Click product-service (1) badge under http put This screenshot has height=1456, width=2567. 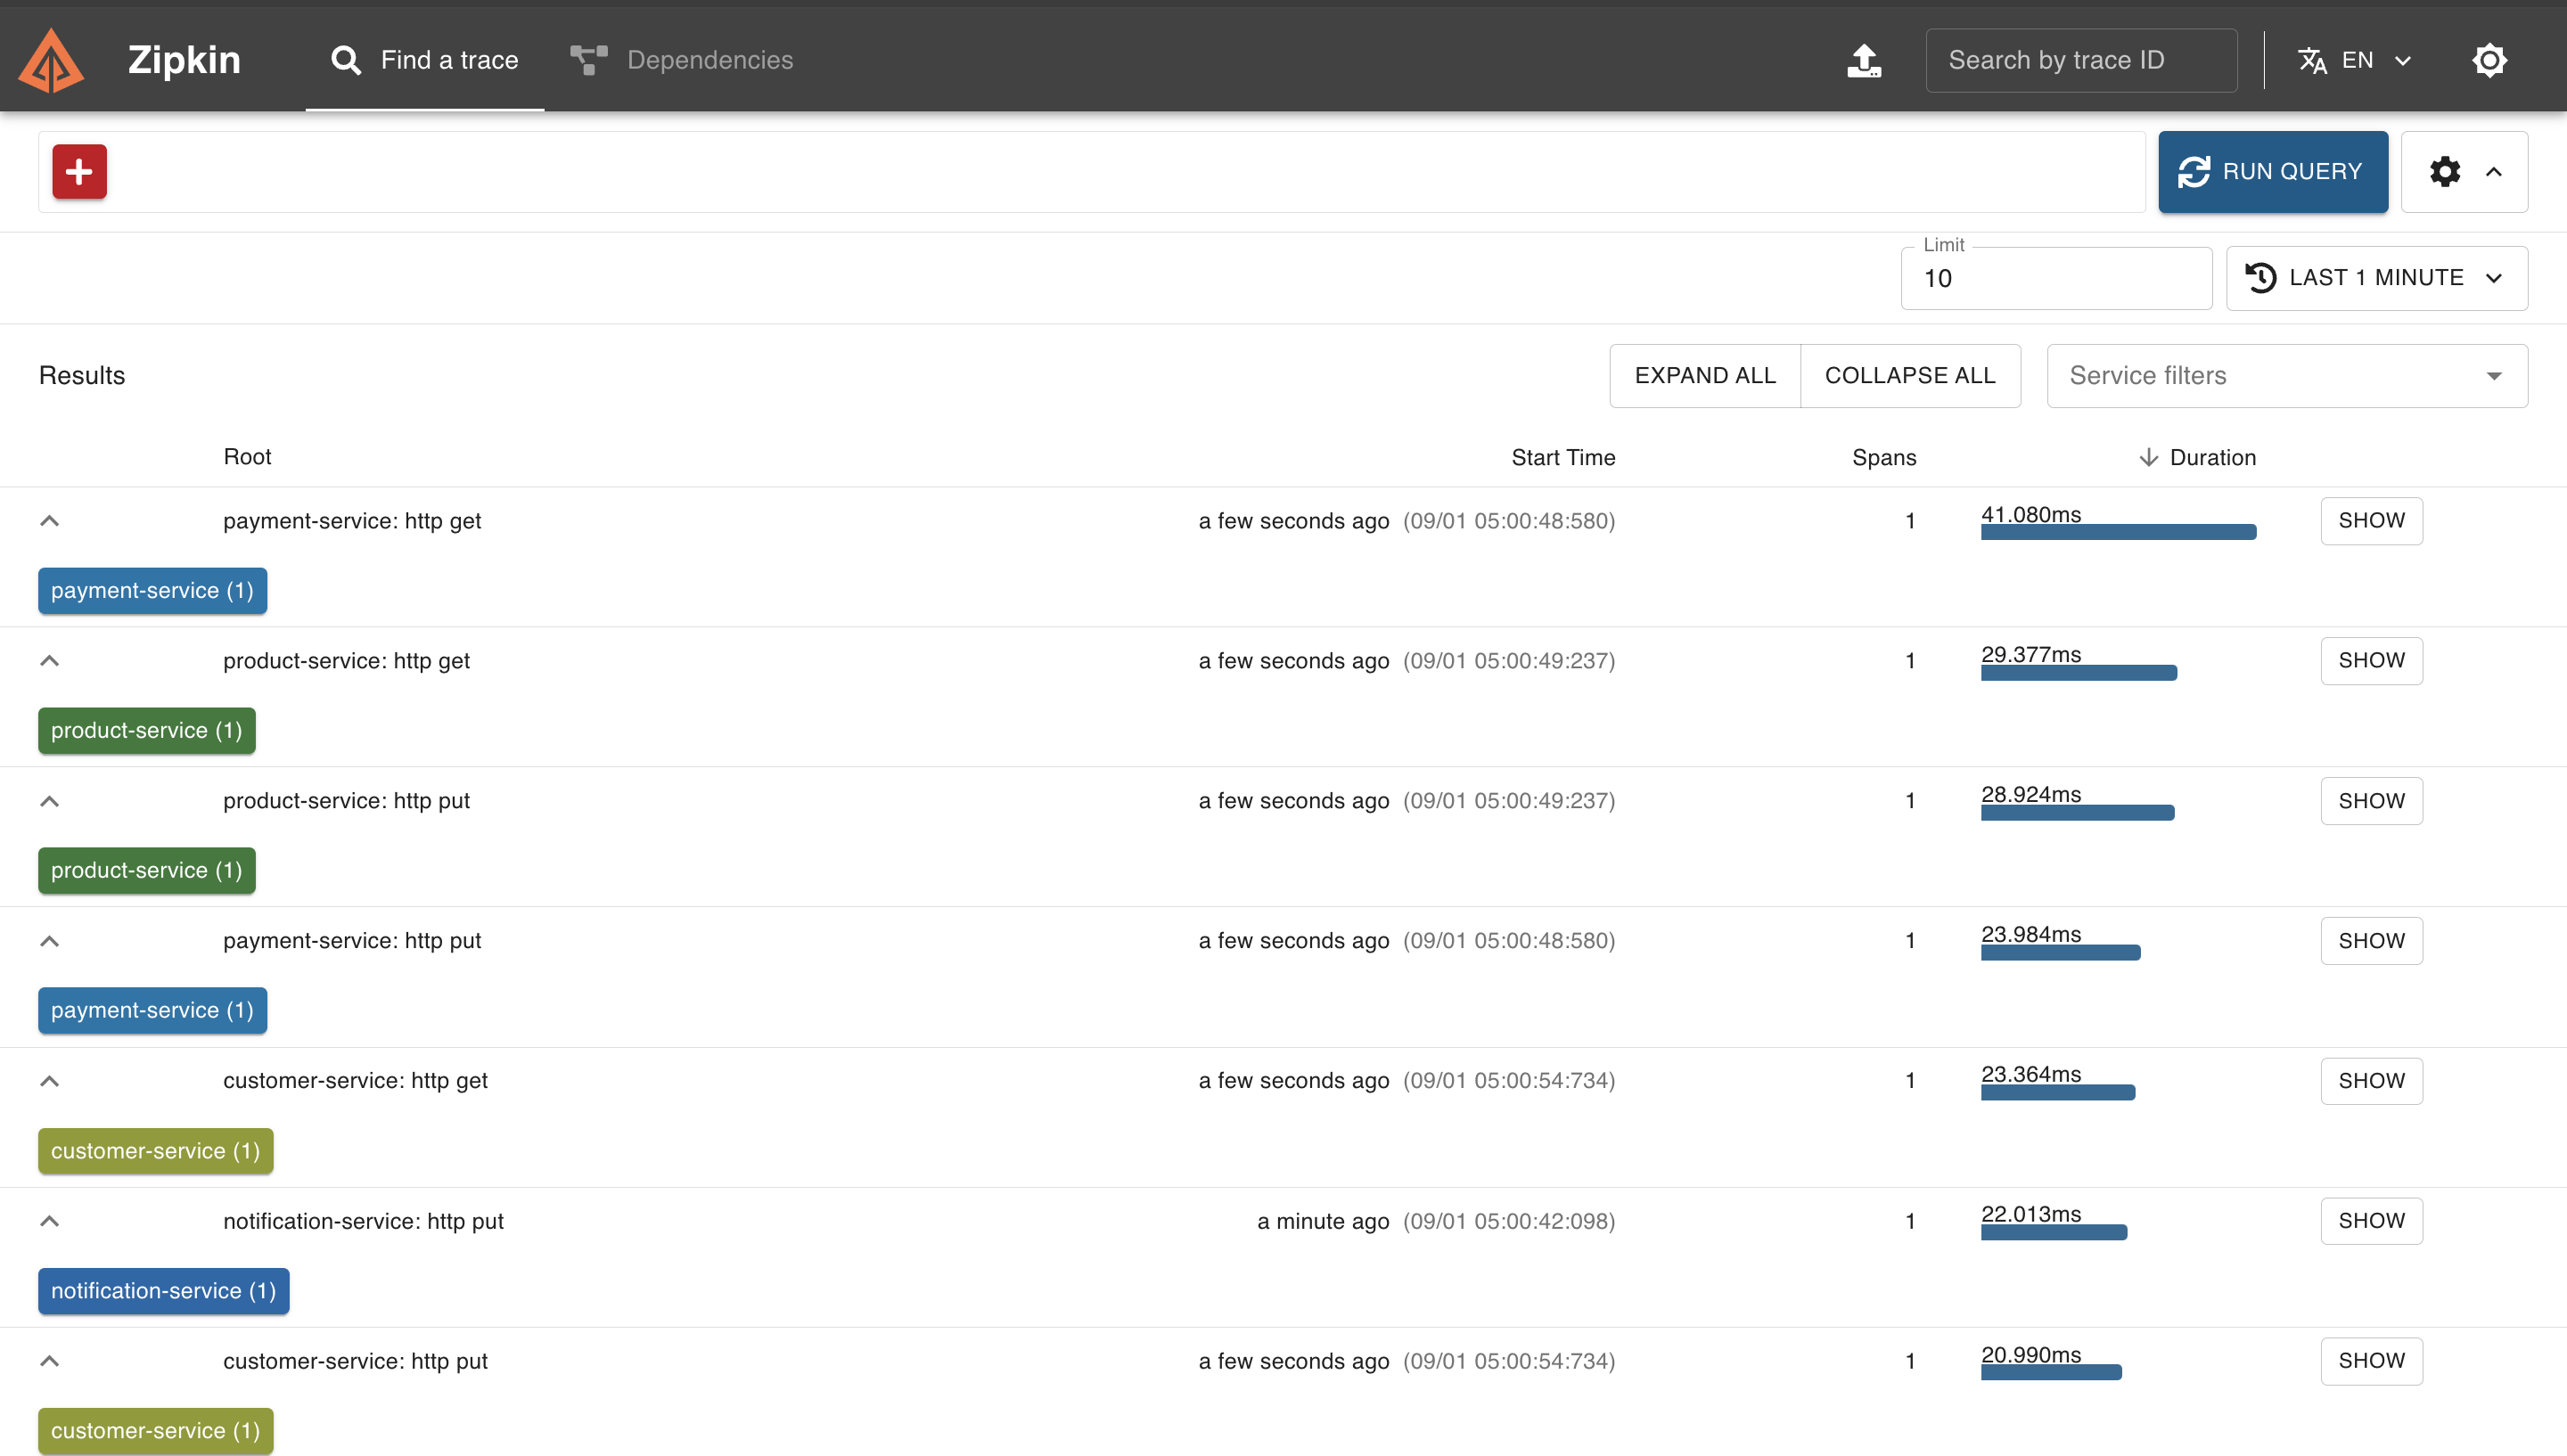[147, 871]
